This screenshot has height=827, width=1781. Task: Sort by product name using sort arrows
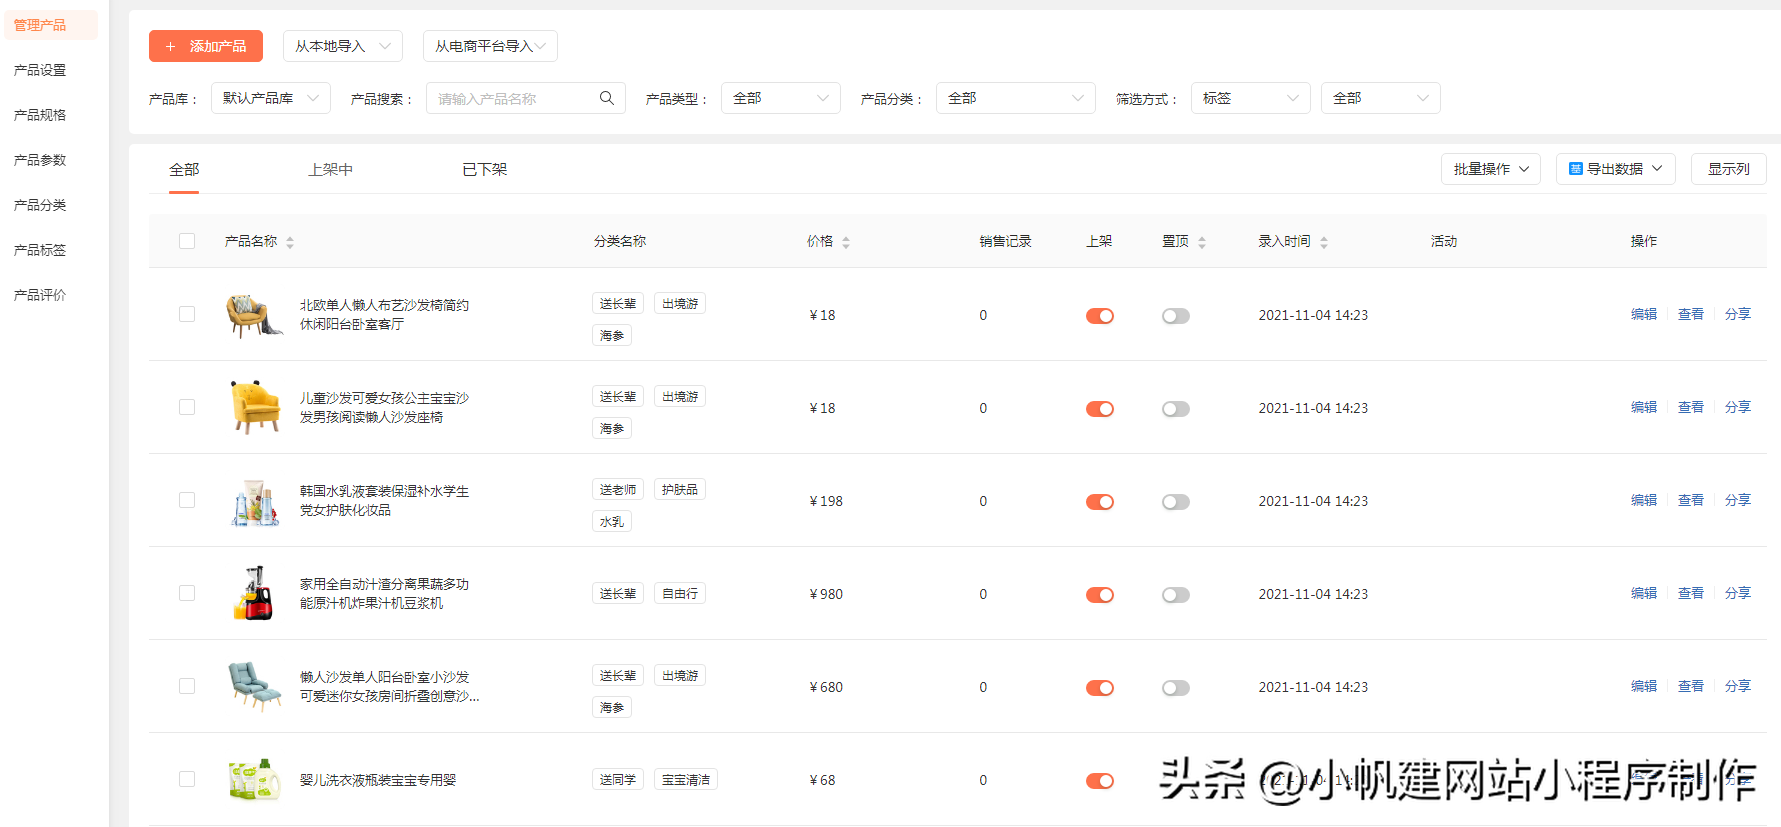coord(290,242)
